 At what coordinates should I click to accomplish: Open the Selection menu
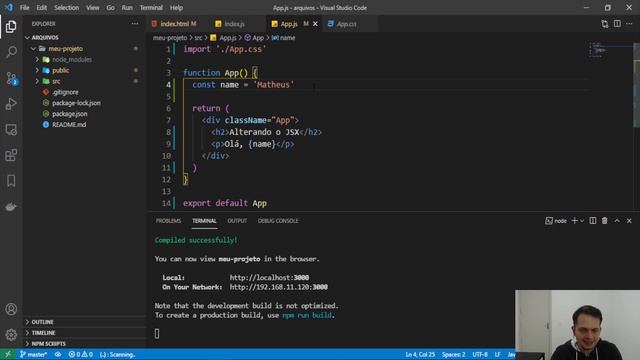tap(67, 8)
